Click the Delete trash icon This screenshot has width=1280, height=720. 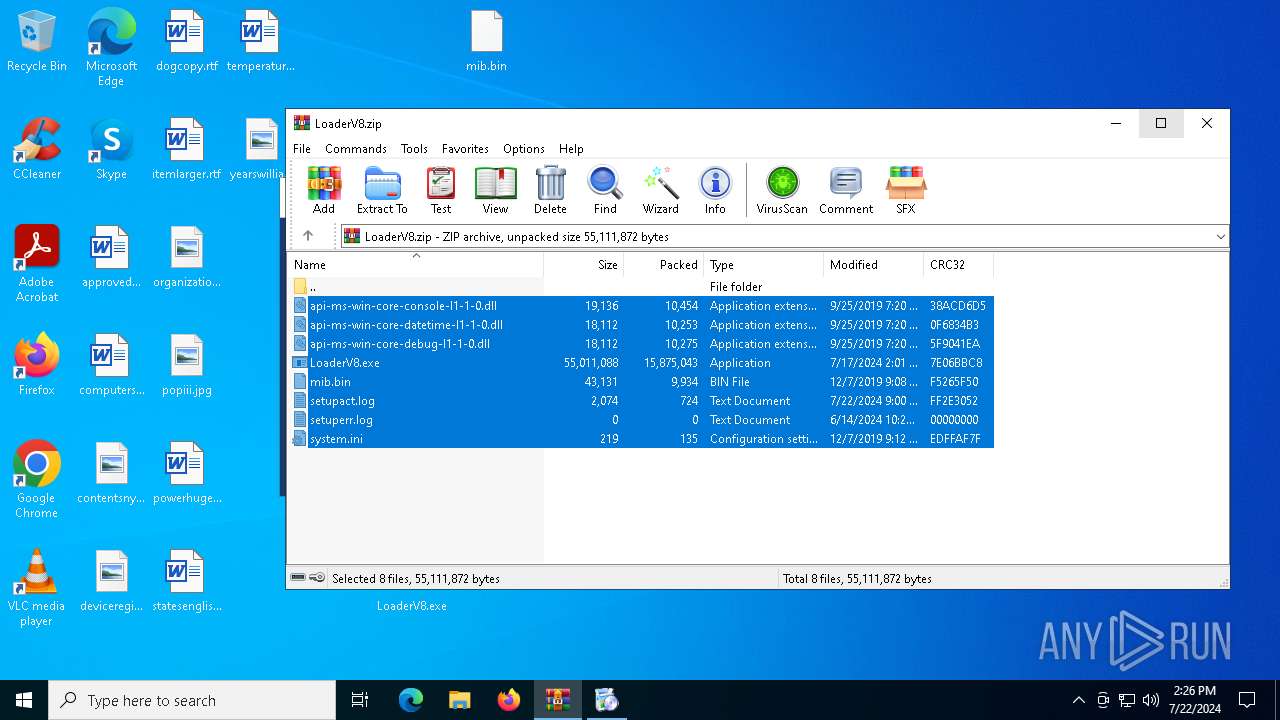(550, 190)
